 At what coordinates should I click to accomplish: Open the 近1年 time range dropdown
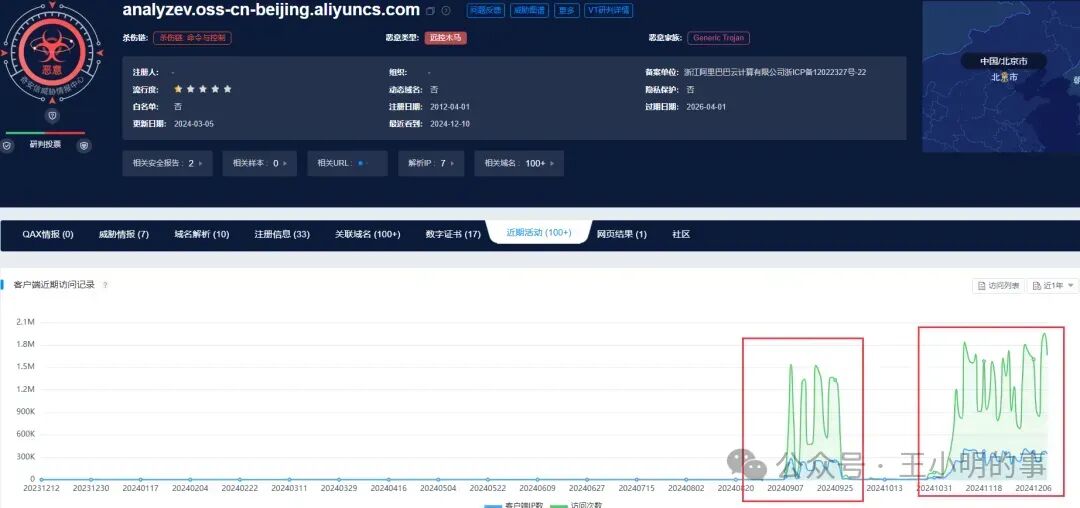pos(1052,286)
